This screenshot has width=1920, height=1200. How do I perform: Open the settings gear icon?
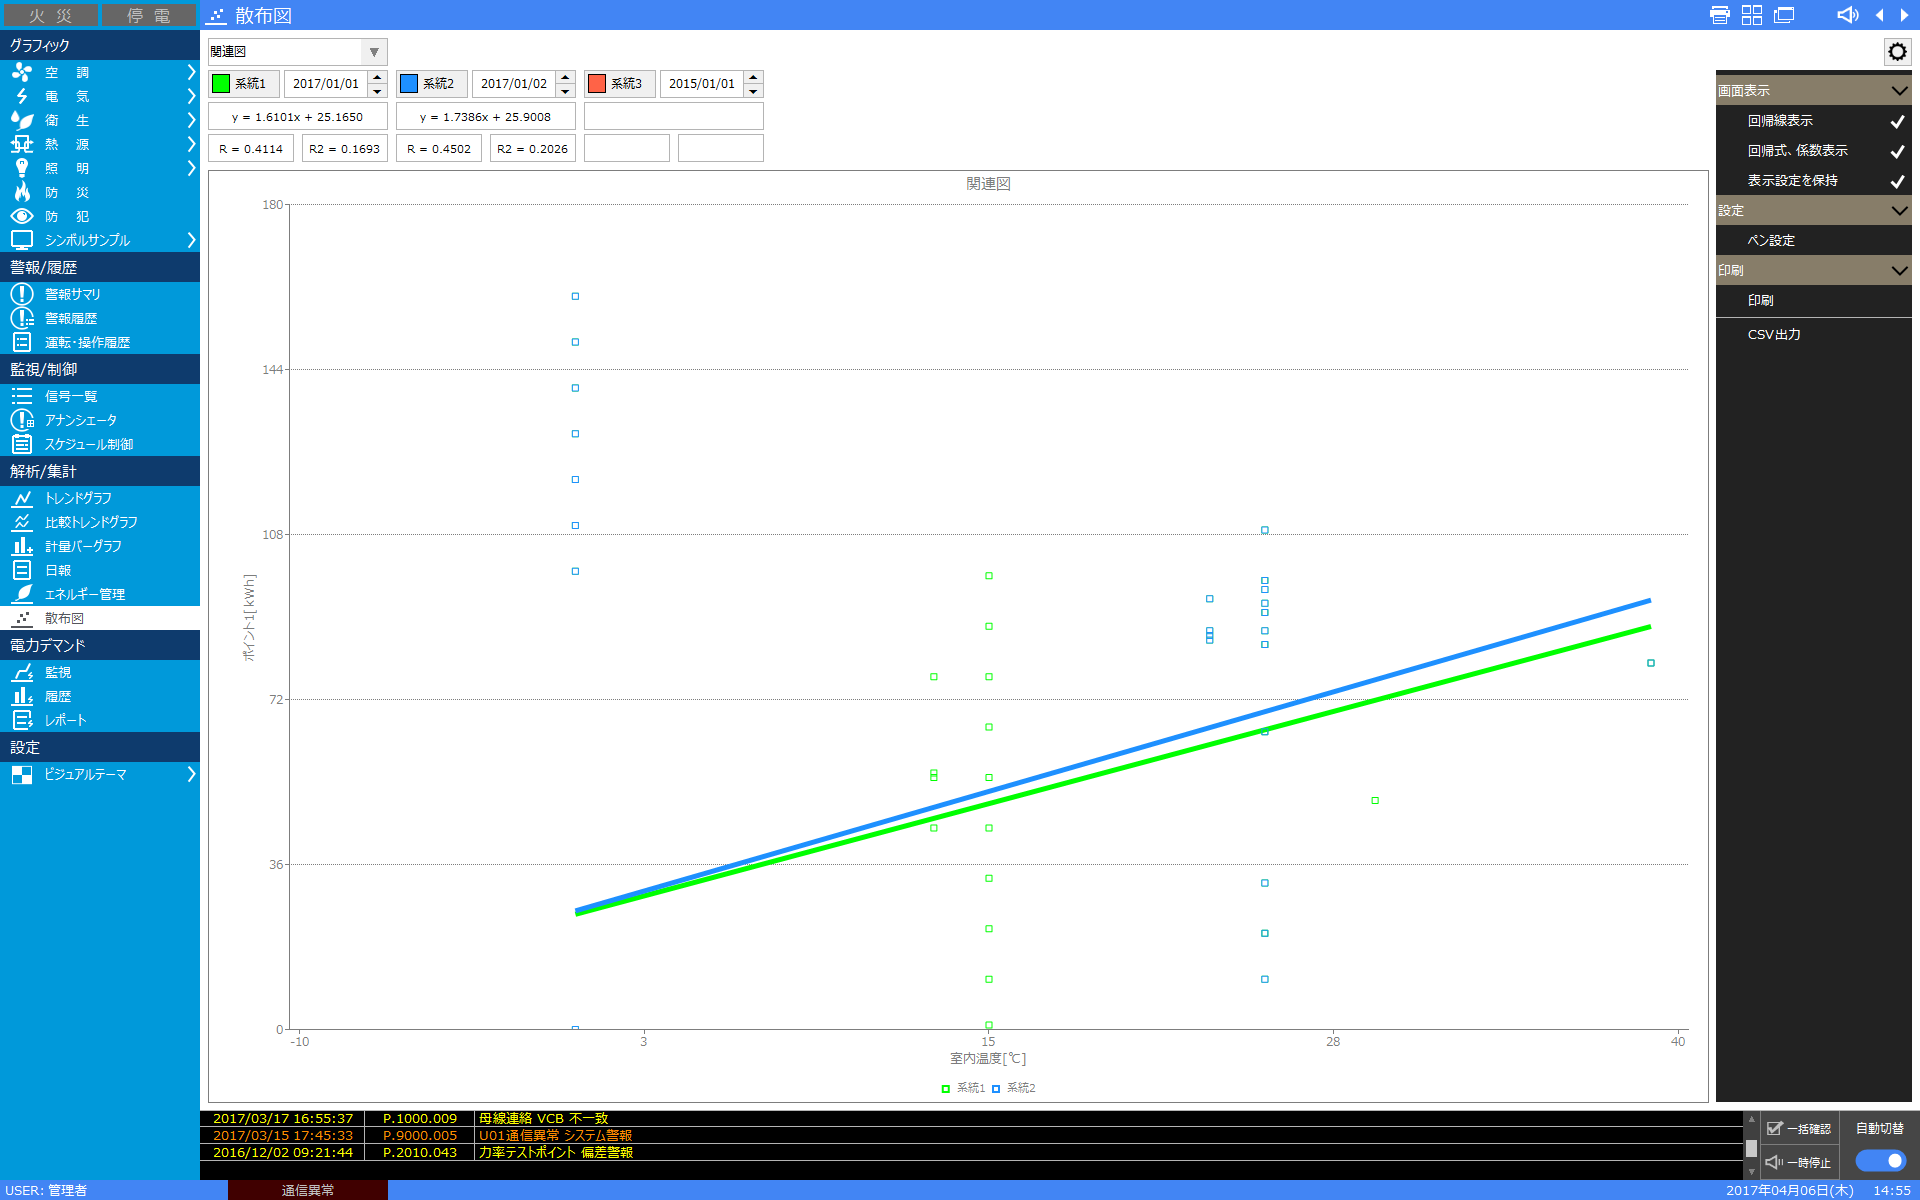point(1897,52)
